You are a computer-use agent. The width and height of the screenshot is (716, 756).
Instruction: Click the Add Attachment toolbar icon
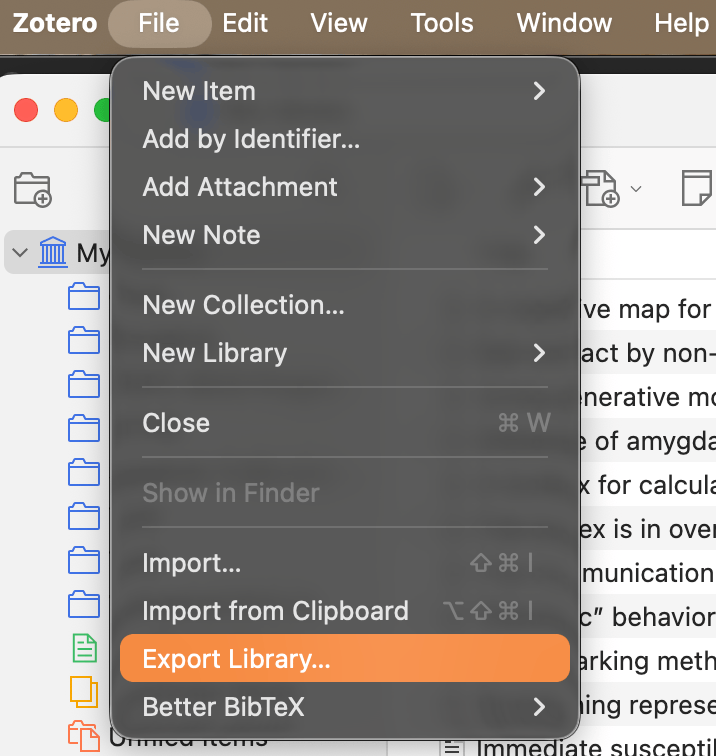click(x=600, y=189)
